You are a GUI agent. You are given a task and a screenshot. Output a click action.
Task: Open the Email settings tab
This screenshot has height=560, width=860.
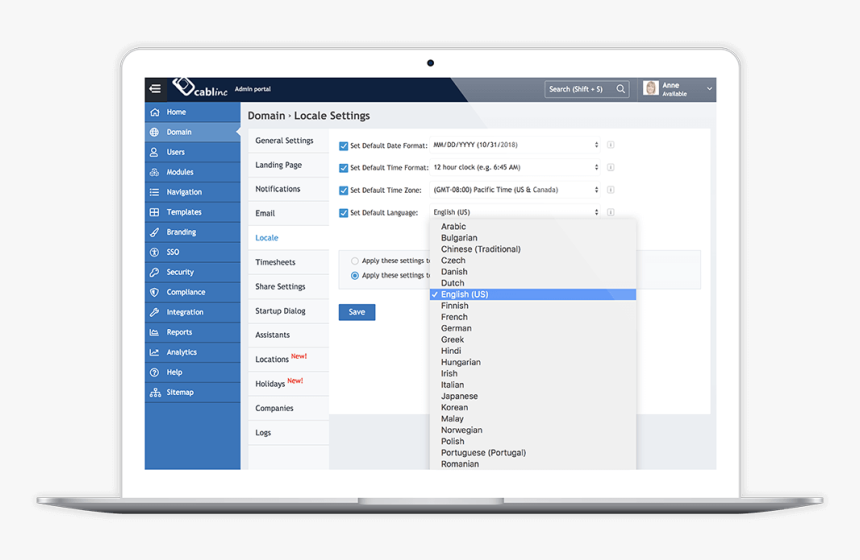pos(288,213)
